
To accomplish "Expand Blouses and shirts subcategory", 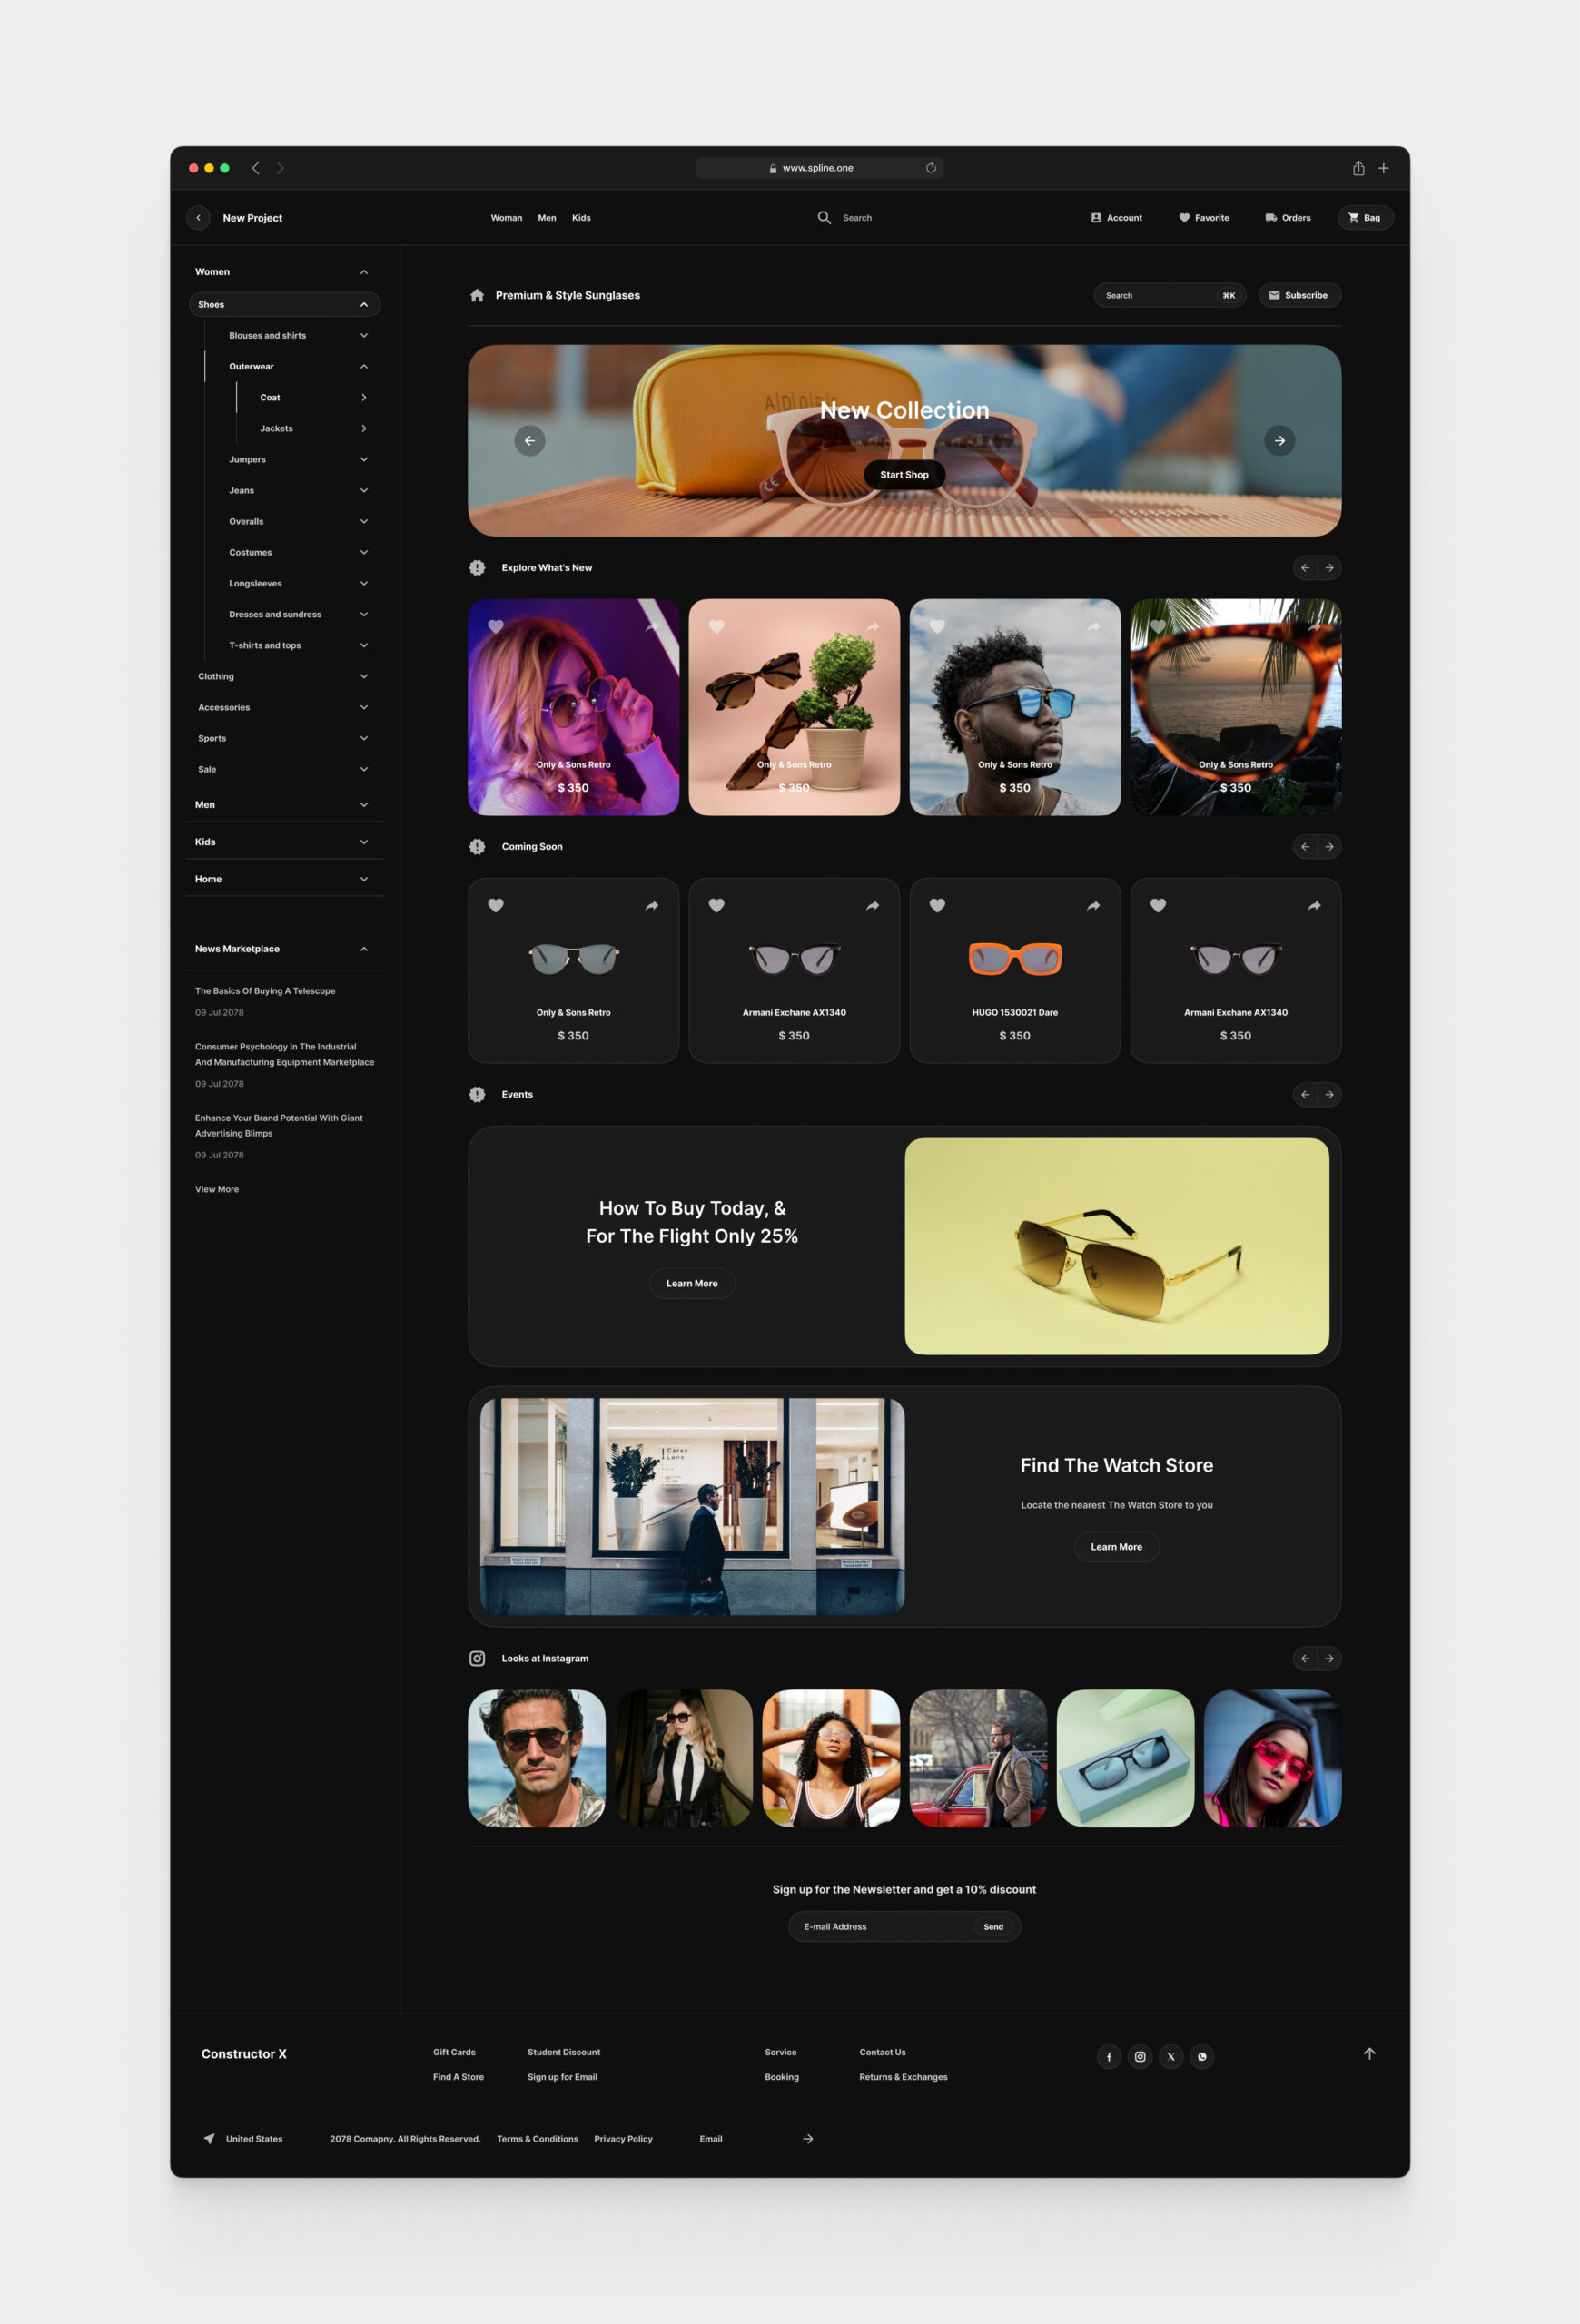I will click(x=364, y=336).
